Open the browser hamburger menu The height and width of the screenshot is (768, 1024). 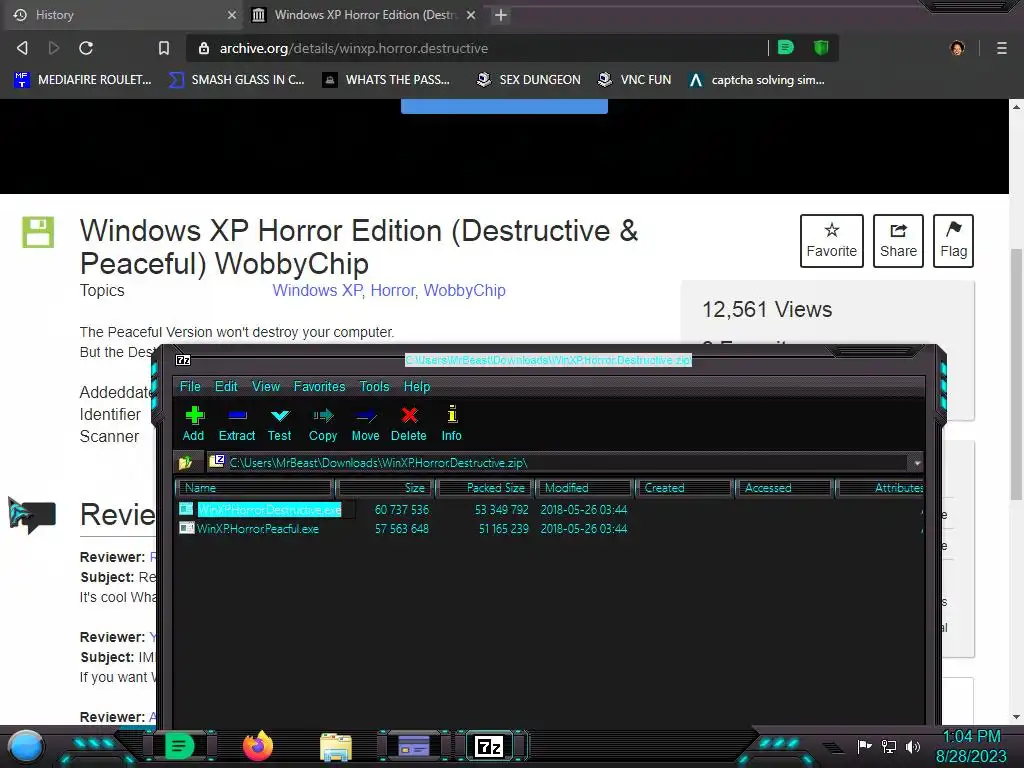pos(1002,48)
